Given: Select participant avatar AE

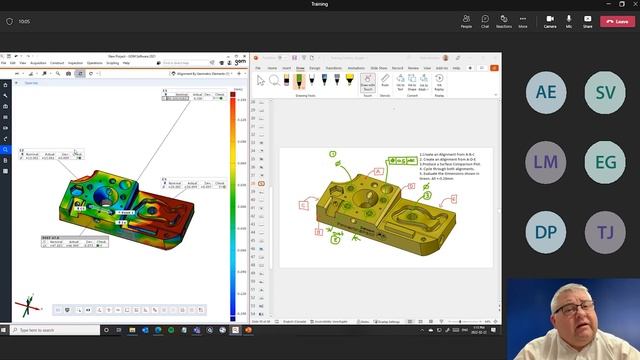Looking at the screenshot, I should click(x=546, y=93).
